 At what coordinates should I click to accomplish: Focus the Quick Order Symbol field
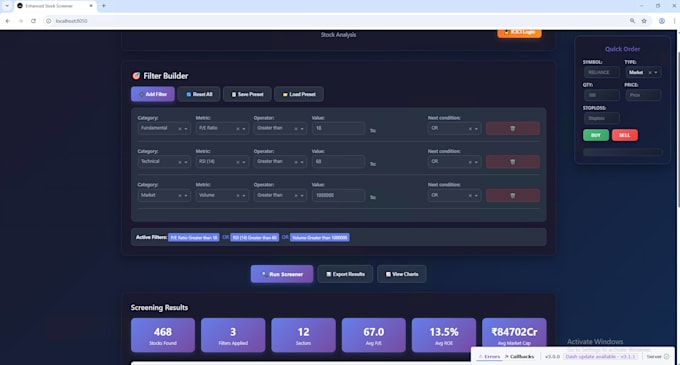601,72
